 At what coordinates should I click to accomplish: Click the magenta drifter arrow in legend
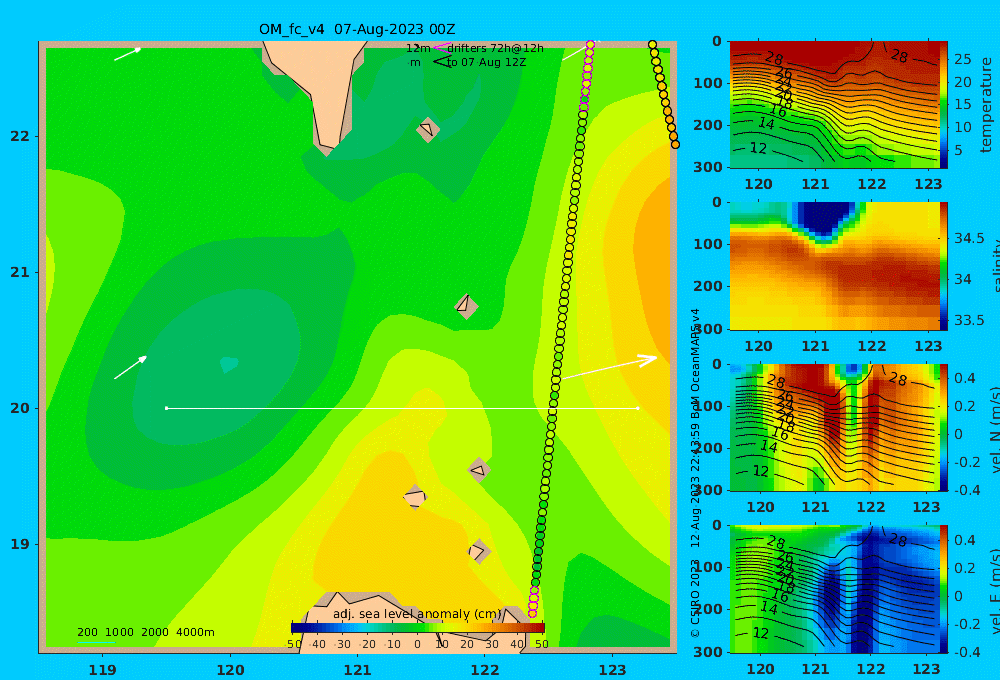click(442, 47)
